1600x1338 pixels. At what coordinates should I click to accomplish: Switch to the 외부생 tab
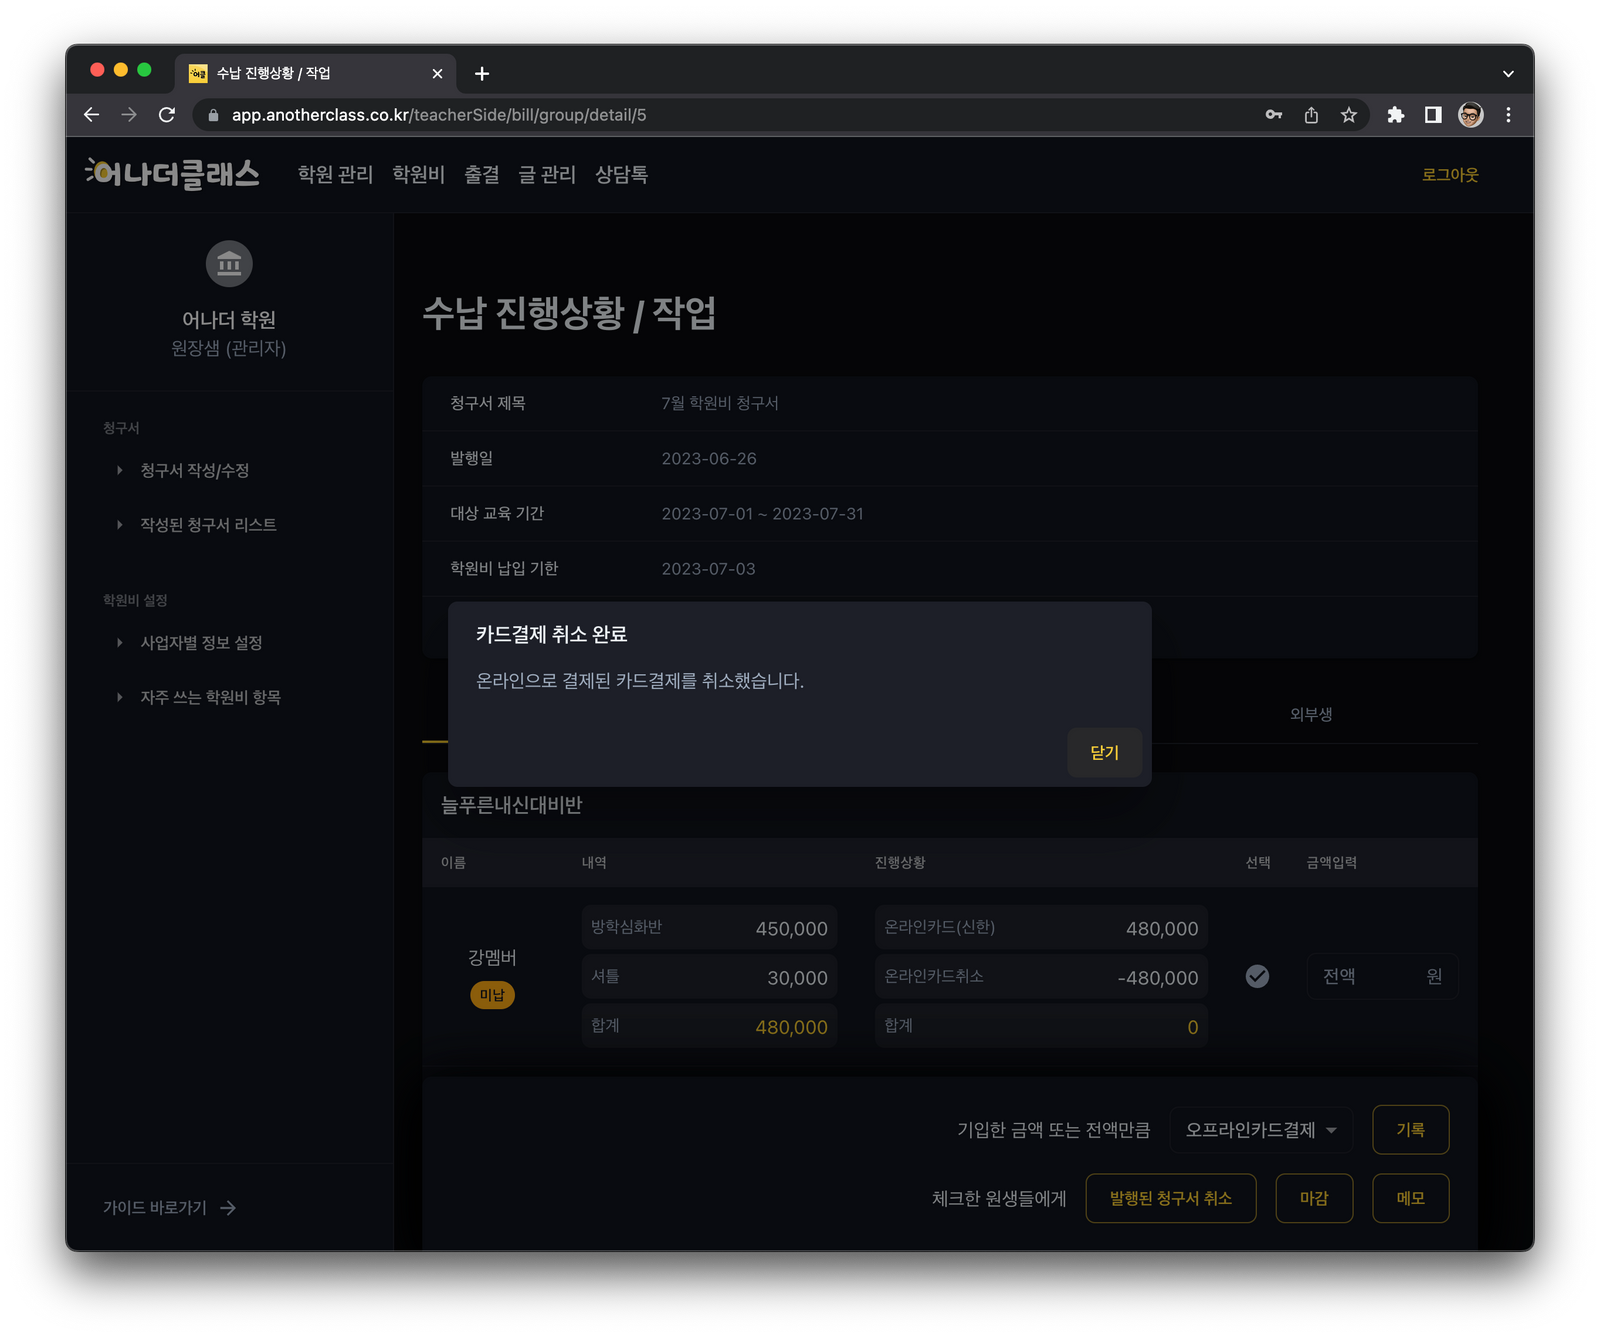(1310, 714)
